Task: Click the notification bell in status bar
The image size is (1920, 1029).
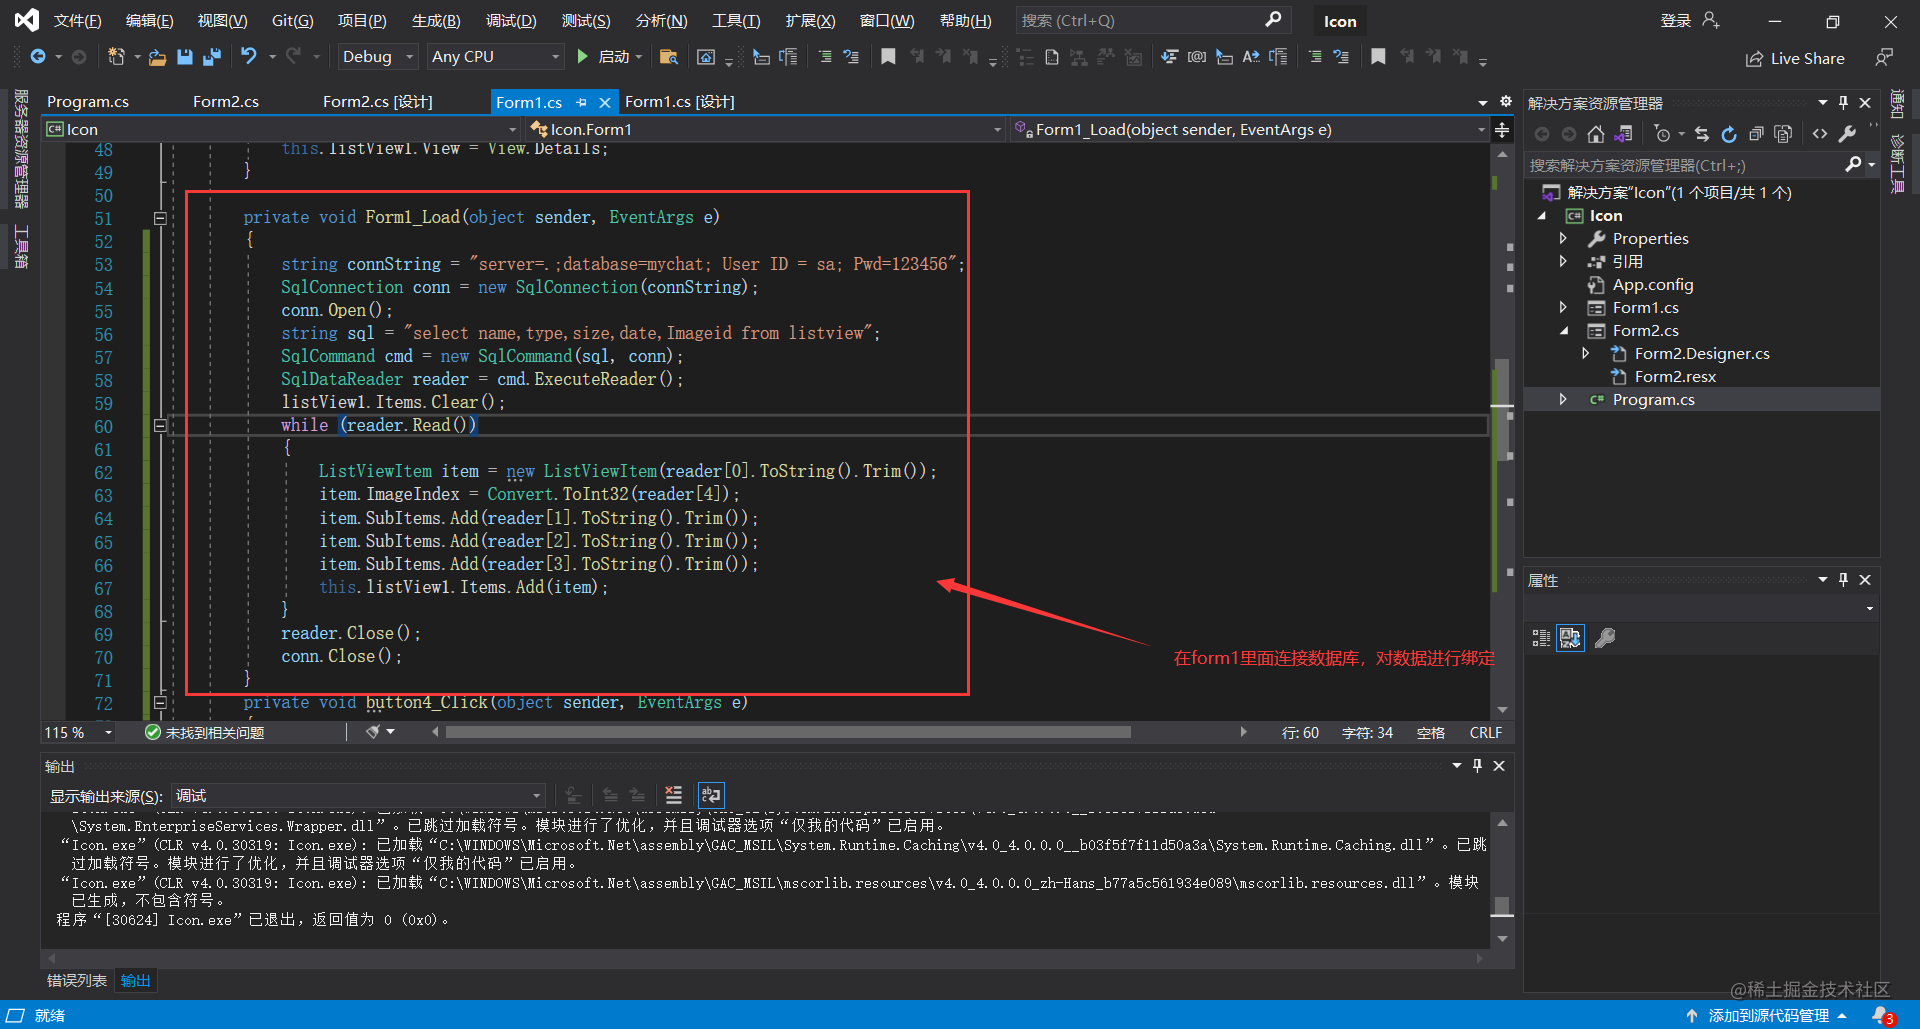Action: [1882, 1015]
